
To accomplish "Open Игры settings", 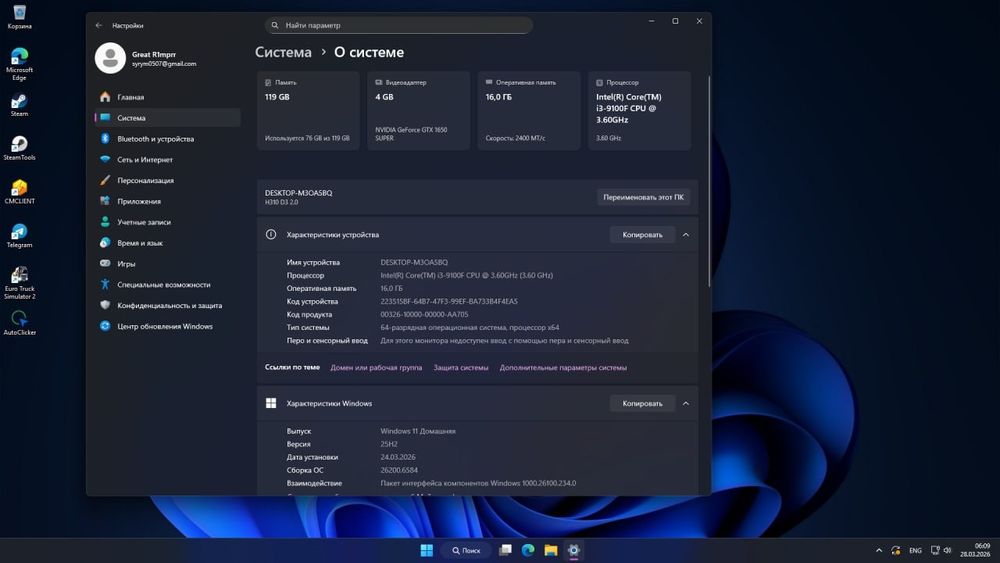I will (x=167, y=264).
